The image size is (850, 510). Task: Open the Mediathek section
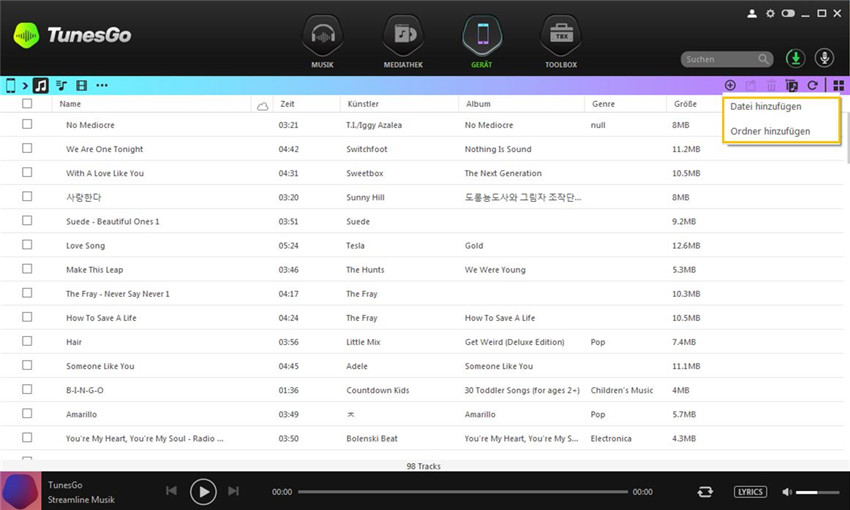[403, 42]
